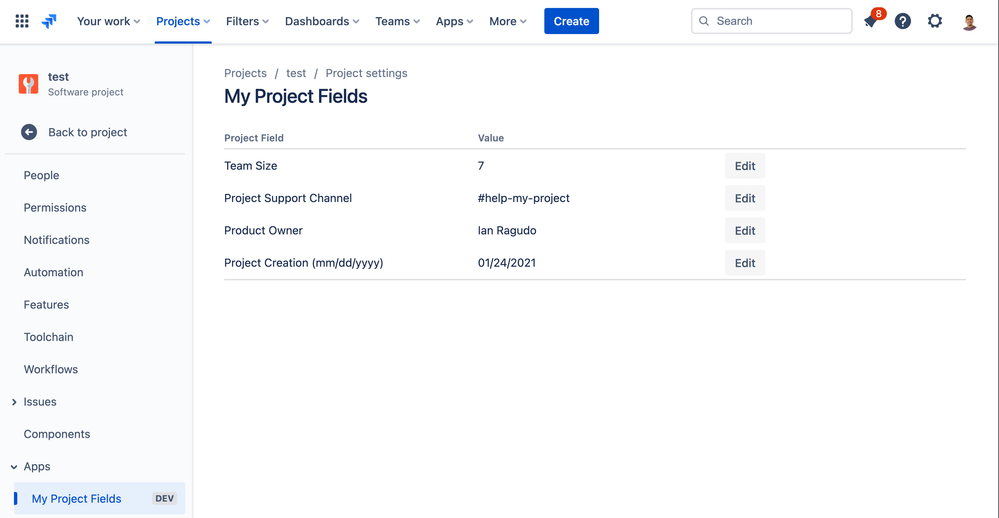The image size is (999, 518).
Task: Click the #help-my-project value
Action: pyautogui.click(x=524, y=198)
